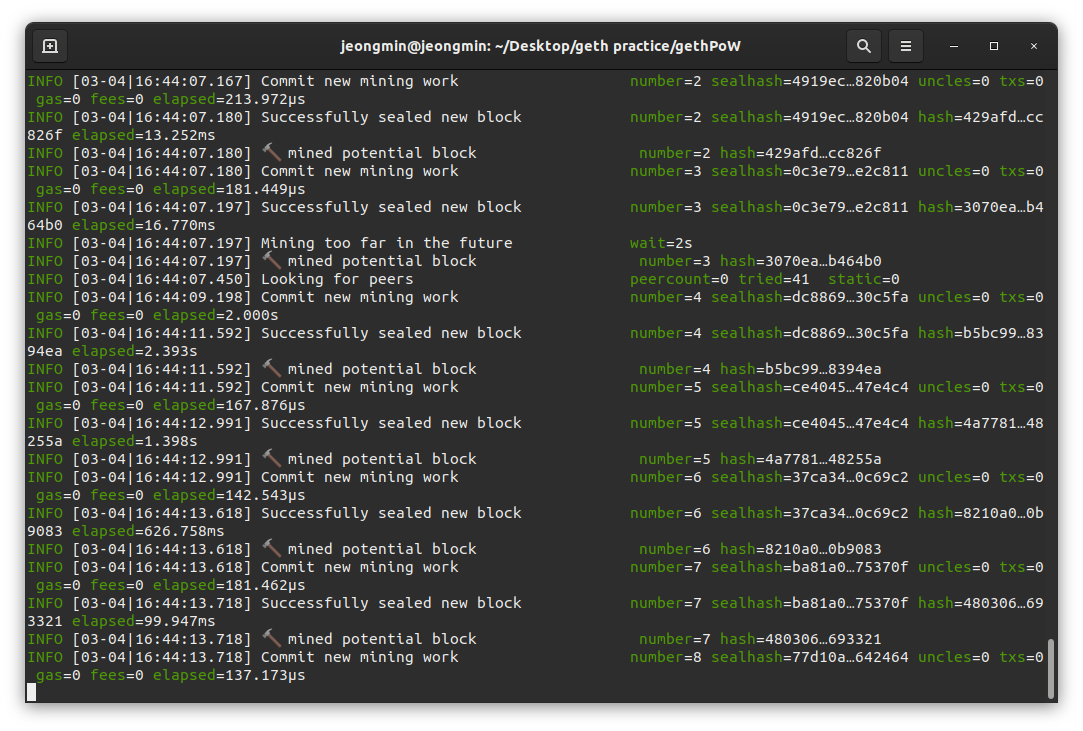The image size is (1083, 731).
Task: Click hash=4a7781…48255a on mined block line
Action: pos(801,459)
